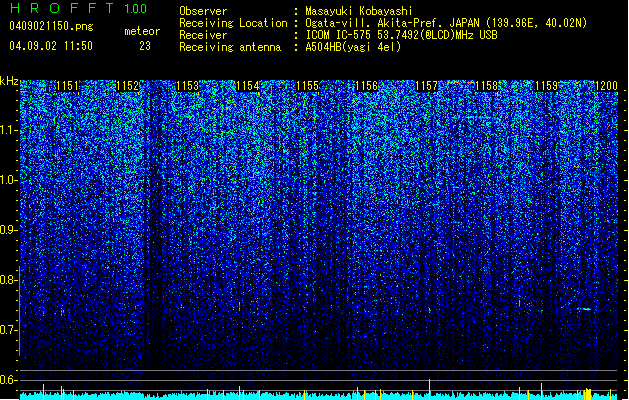Click the tall yellow power spike below 1157
The width and height of the screenshot is (629, 400).
click(429, 389)
